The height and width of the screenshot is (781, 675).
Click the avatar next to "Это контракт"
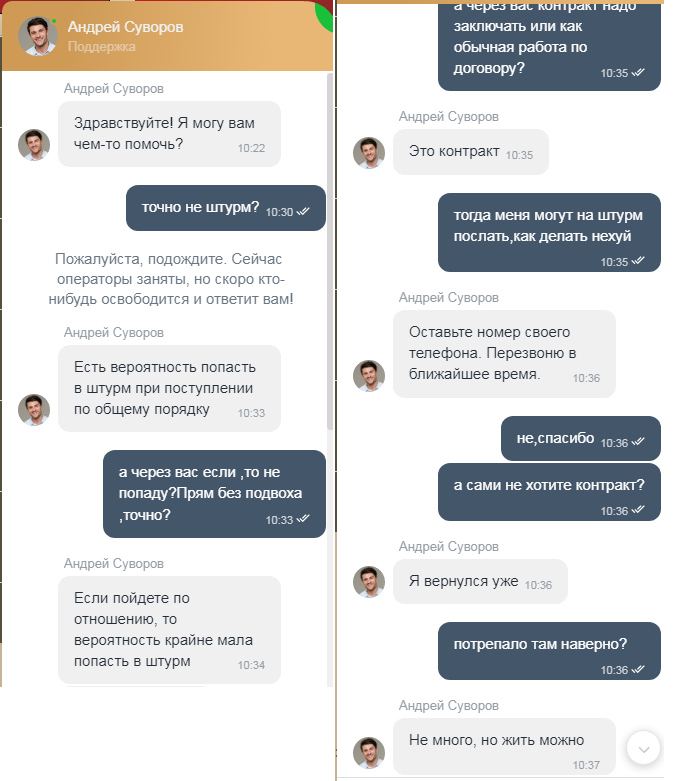coord(369,153)
